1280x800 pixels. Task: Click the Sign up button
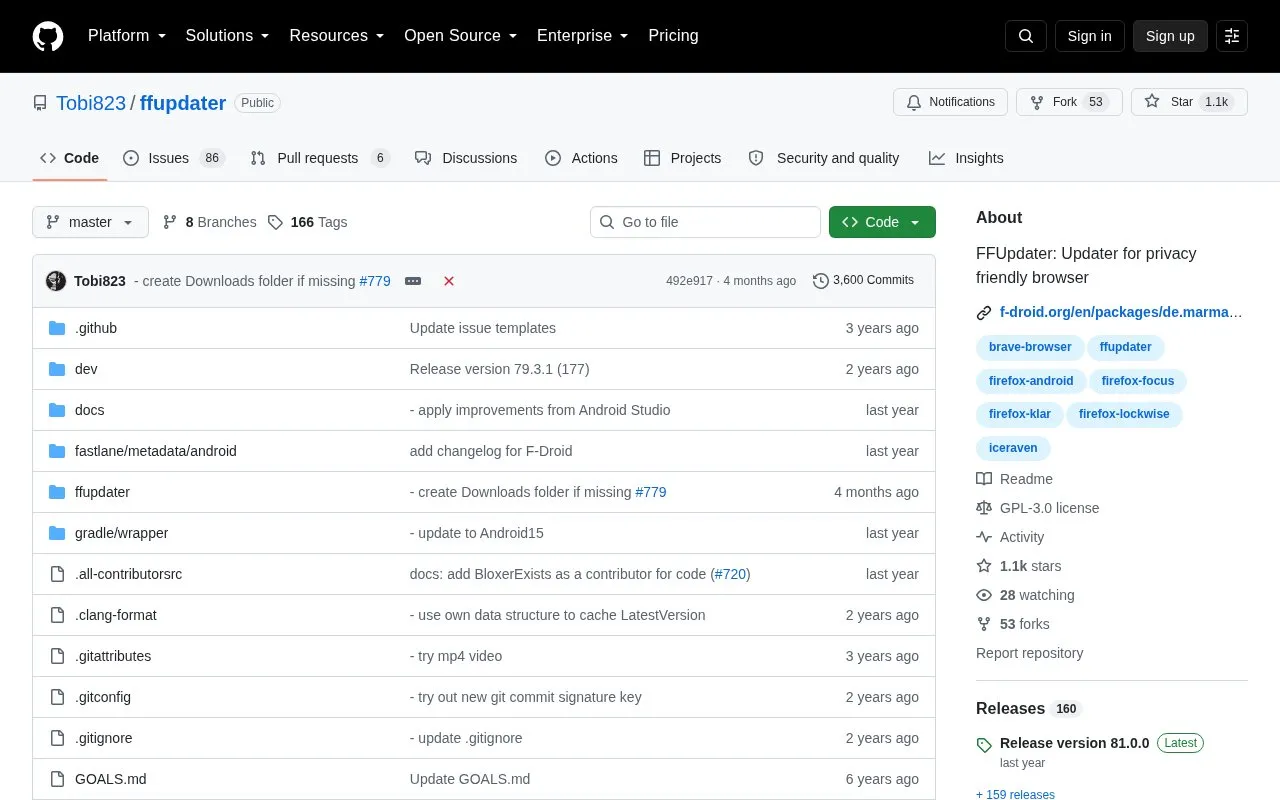point(1170,36)
